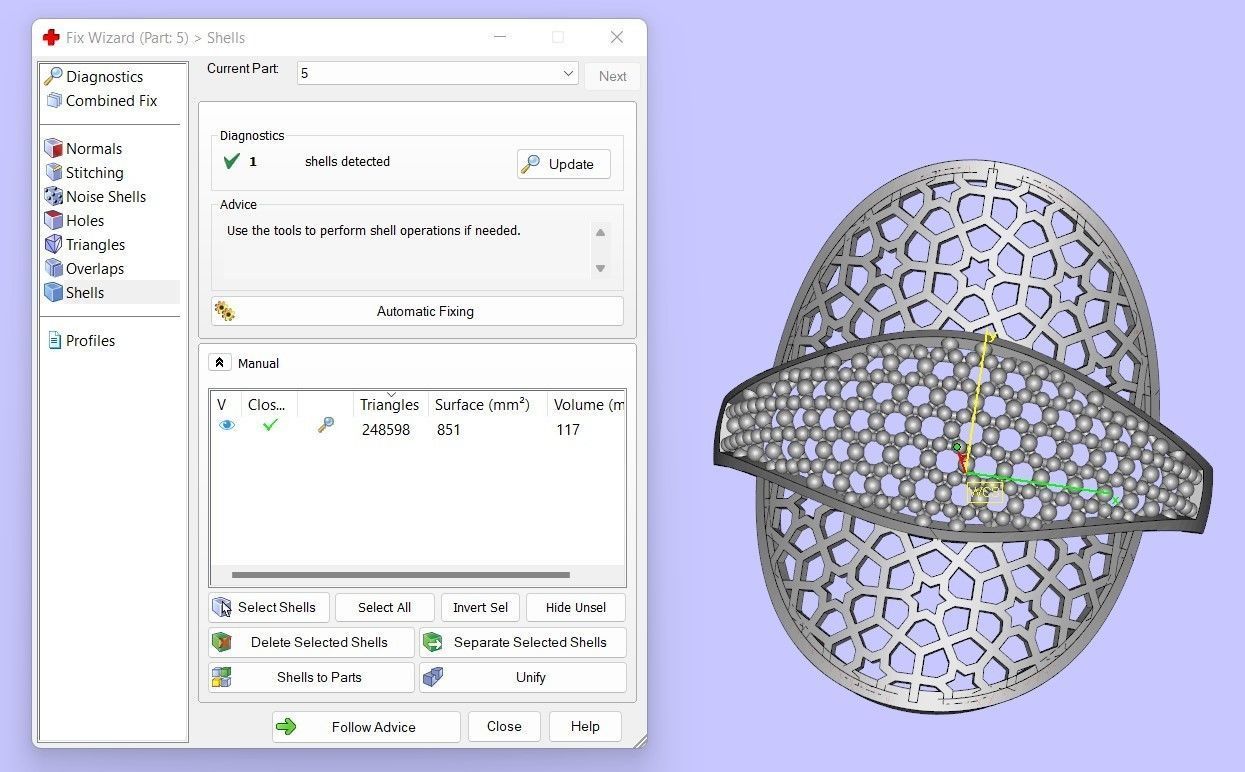
Task: Open Triangles fix page
Action: coord(95,244)
